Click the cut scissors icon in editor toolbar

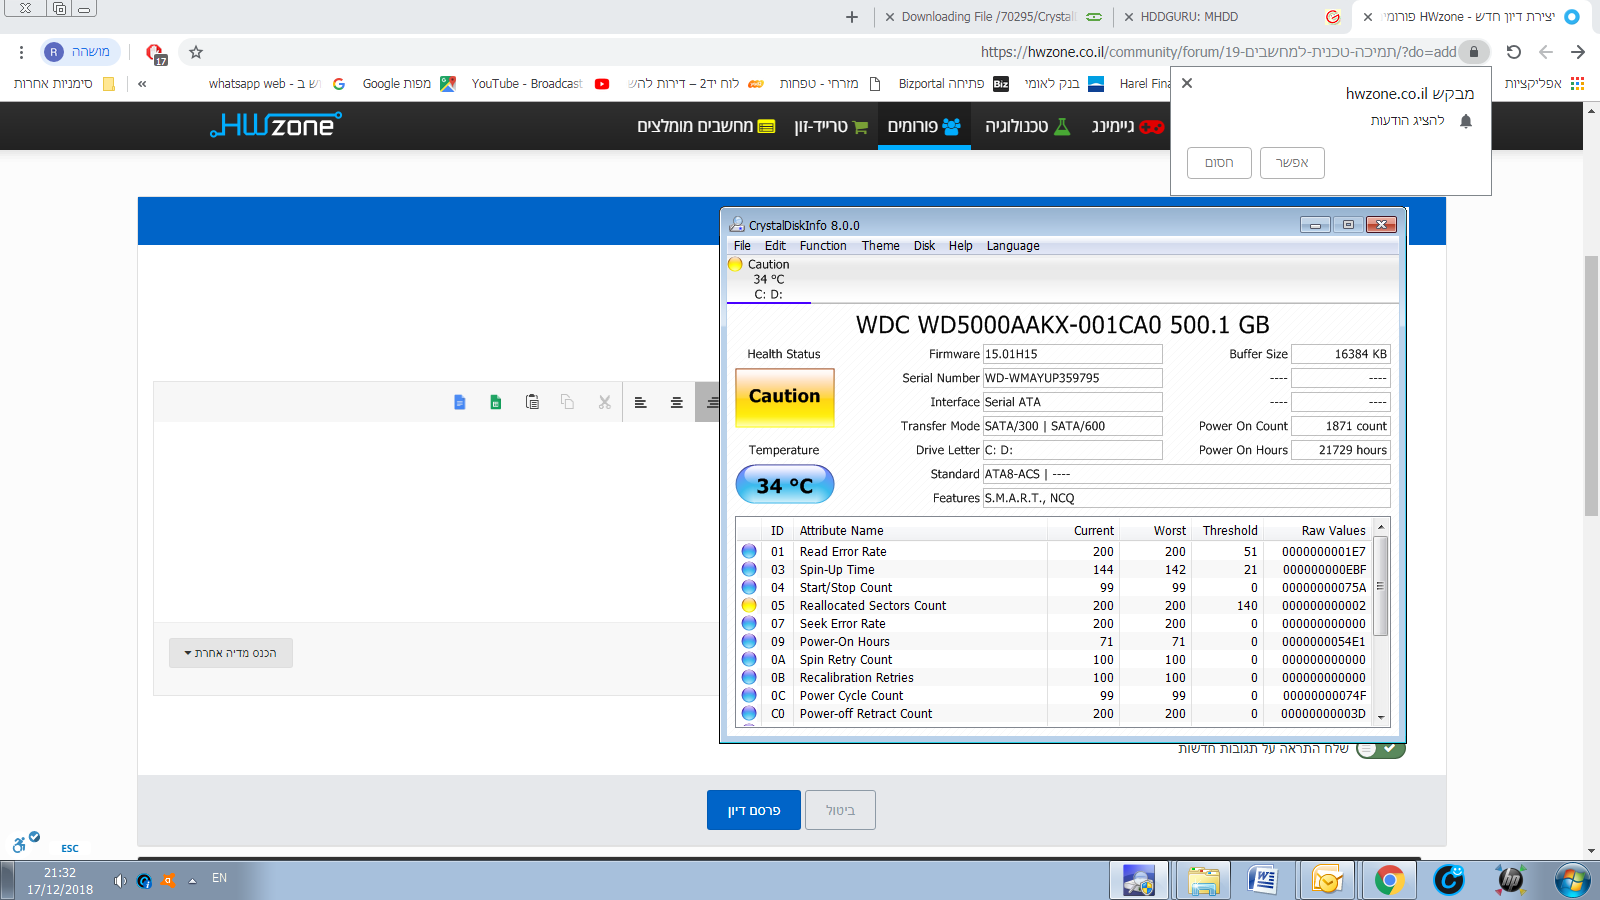pos(604,402)
